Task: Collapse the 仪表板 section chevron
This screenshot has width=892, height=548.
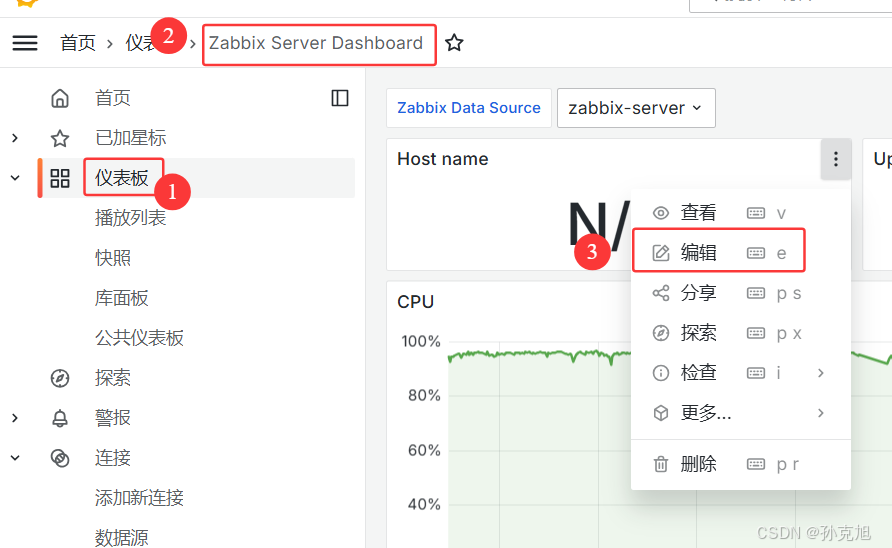Action: (x=15, y=178)
